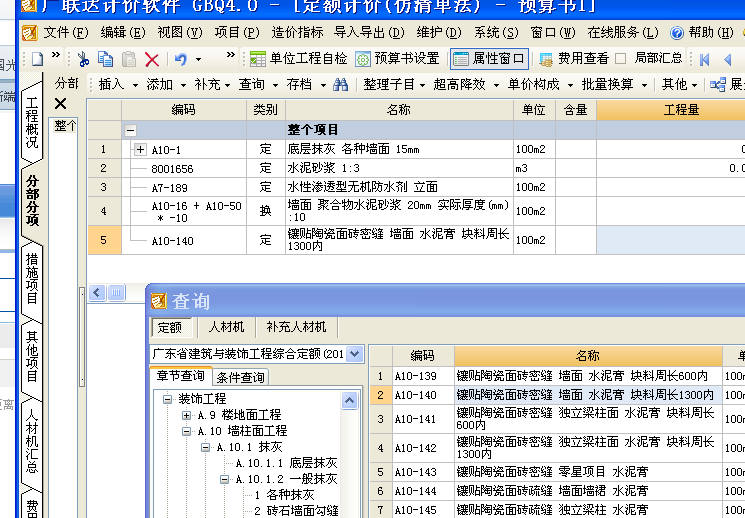745x518 pixels.
Task: Select 人材机 tab in 查询 window
Action: [x=226, y=327]
